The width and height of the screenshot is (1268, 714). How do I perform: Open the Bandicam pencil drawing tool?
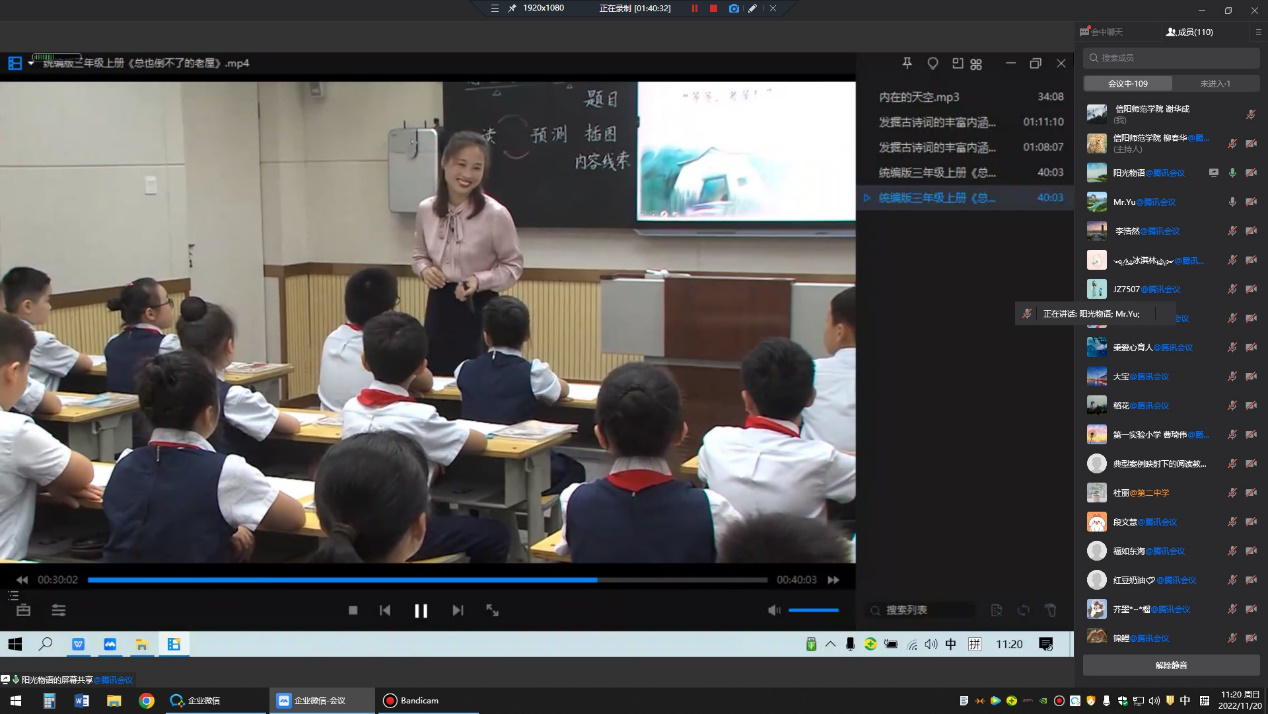753,8
